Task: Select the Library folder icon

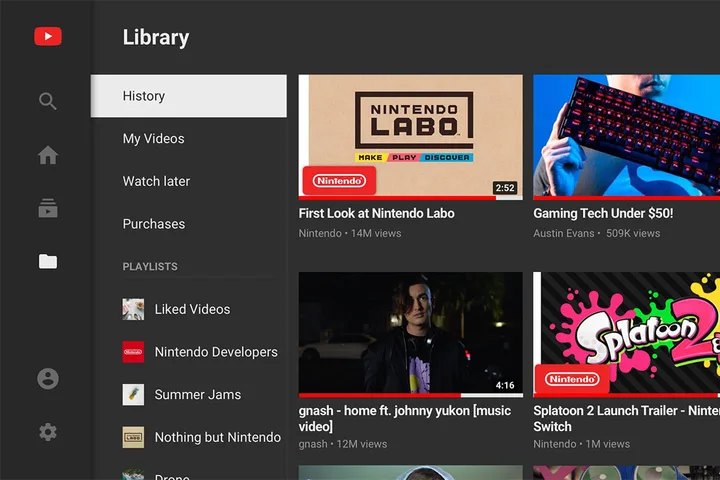Action: click(48, 261)
